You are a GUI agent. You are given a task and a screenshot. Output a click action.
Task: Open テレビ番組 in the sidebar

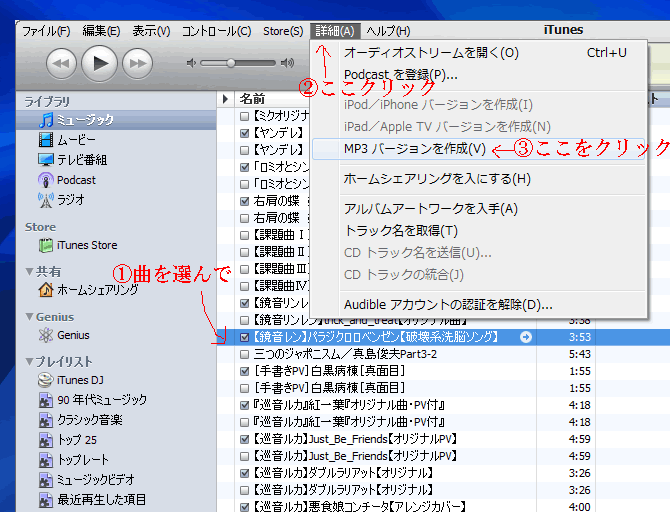[81, 160]
